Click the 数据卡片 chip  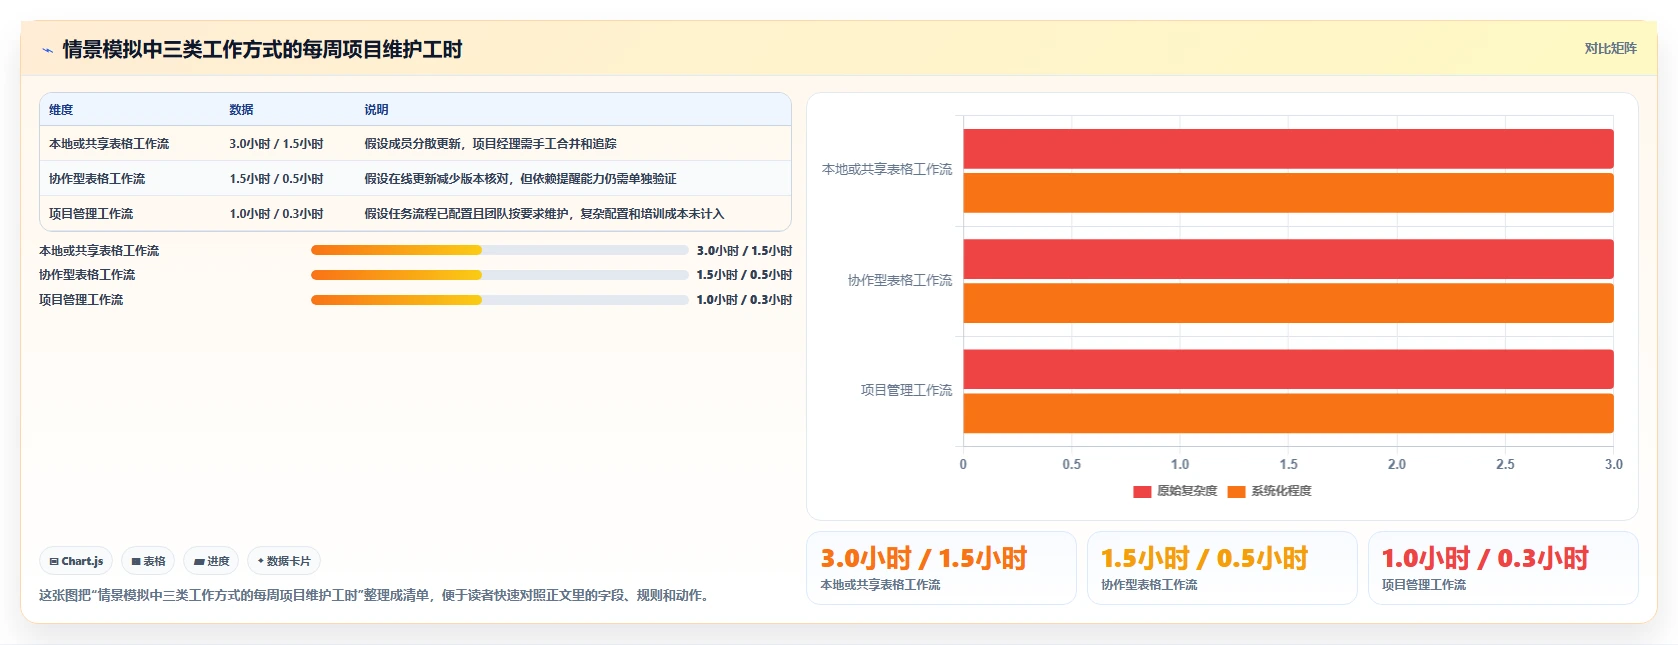284,561
